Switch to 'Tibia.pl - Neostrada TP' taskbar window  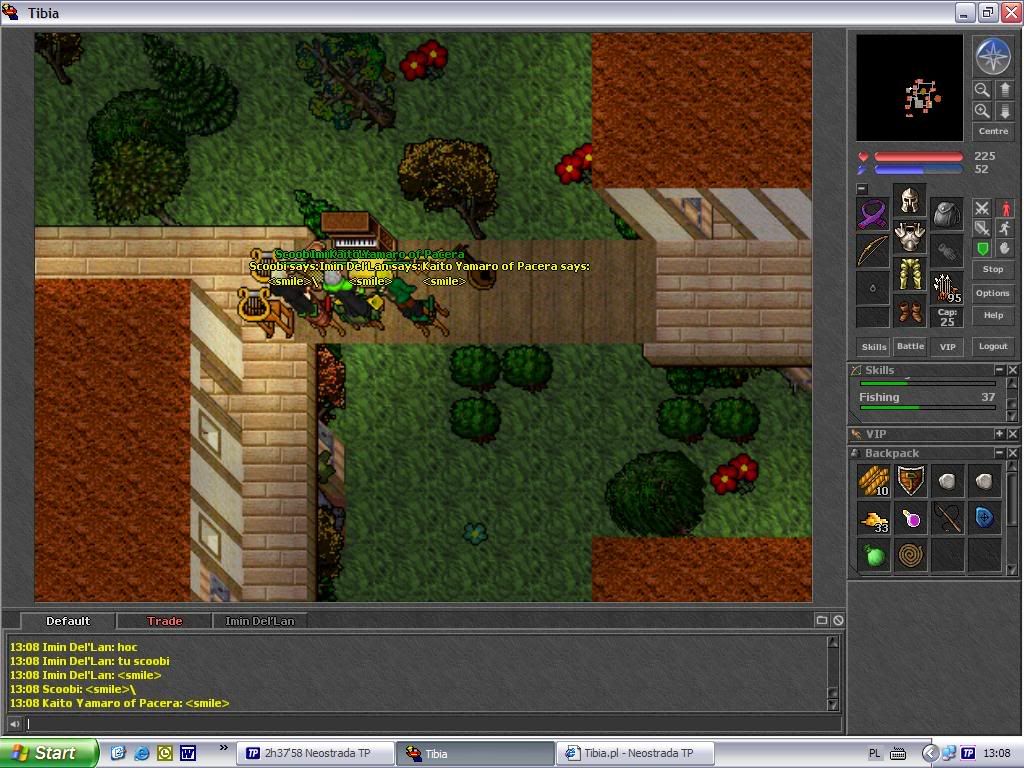[635, 754]
